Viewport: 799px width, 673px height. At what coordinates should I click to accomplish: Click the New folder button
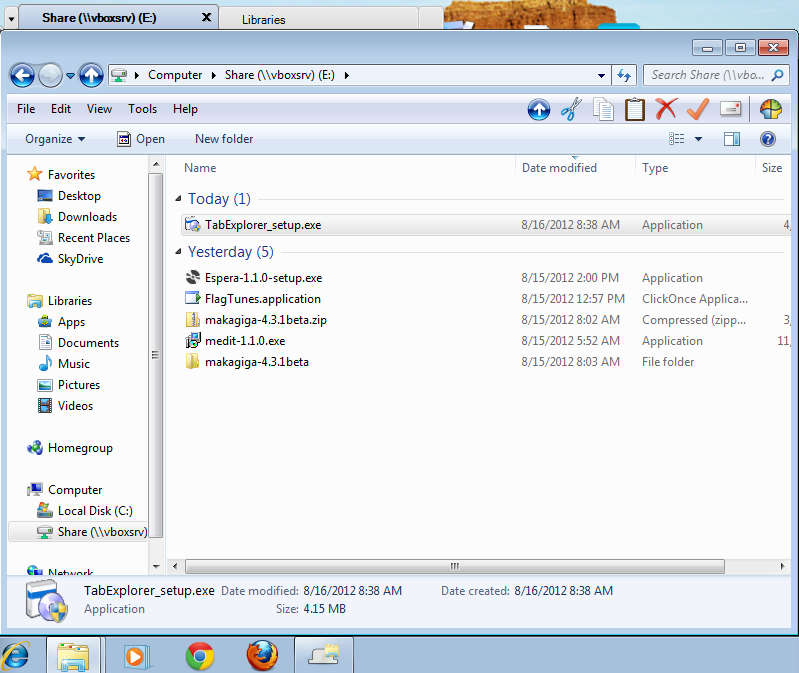click(224, 139)
